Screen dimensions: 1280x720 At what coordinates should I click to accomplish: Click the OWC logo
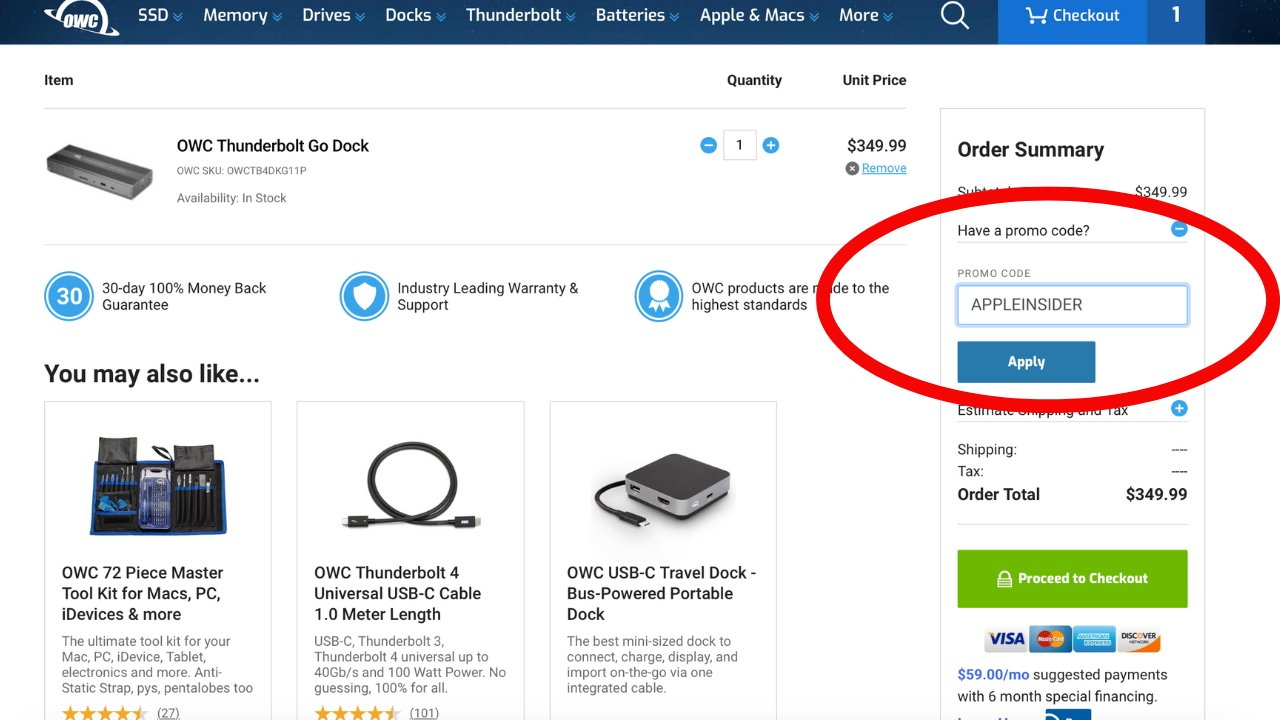tap(81, 17)
